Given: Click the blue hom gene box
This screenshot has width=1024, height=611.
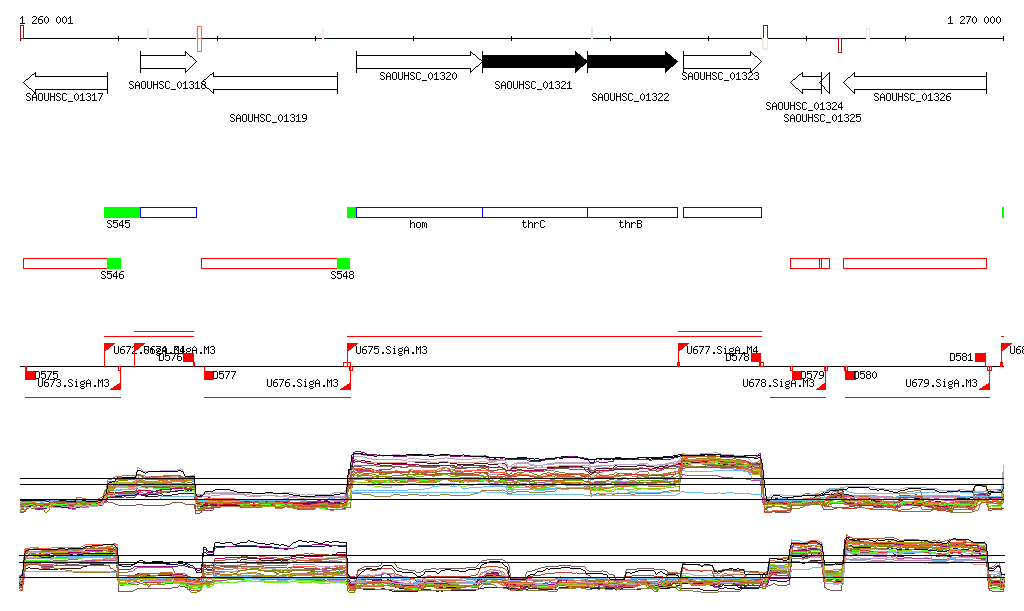Looking at the screenshot, I should coord(419,212).
